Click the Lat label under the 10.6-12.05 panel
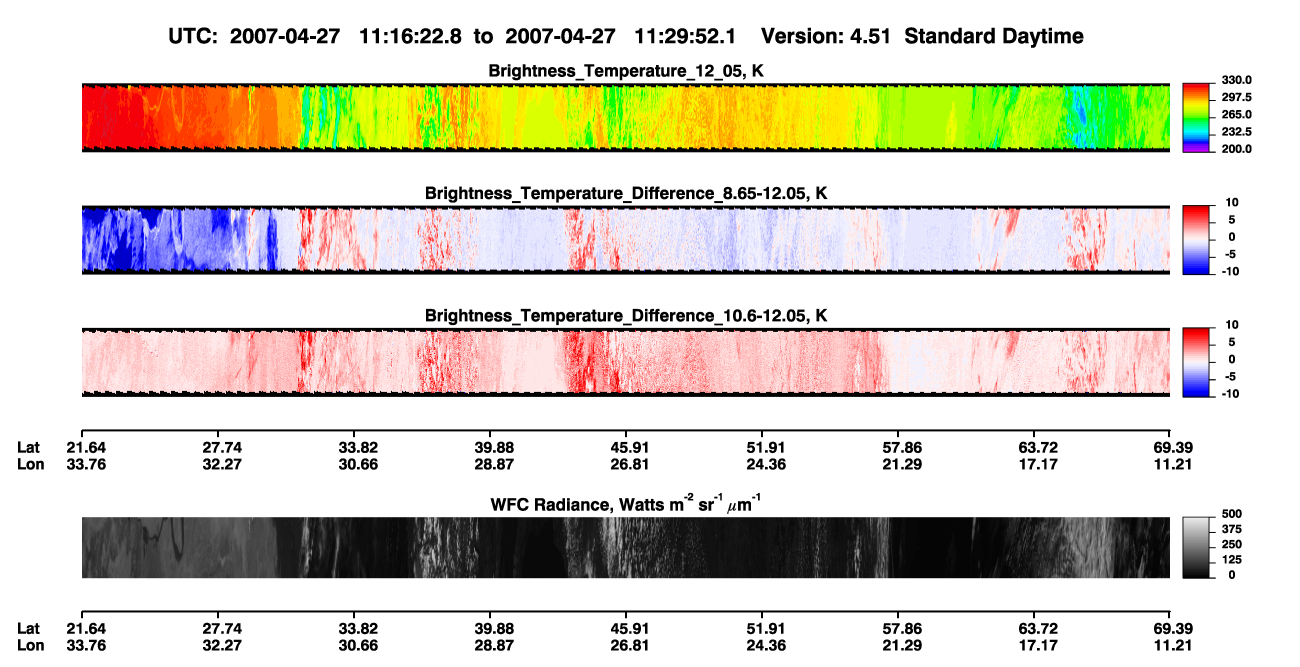 (28, 447)
